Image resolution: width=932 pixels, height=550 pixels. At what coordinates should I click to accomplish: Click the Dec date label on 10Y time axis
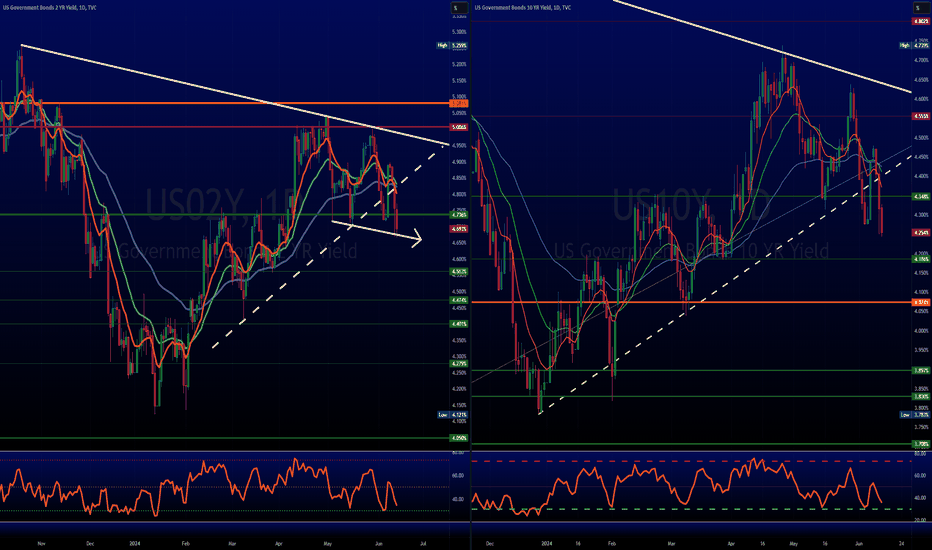click(x=489, y=543)
